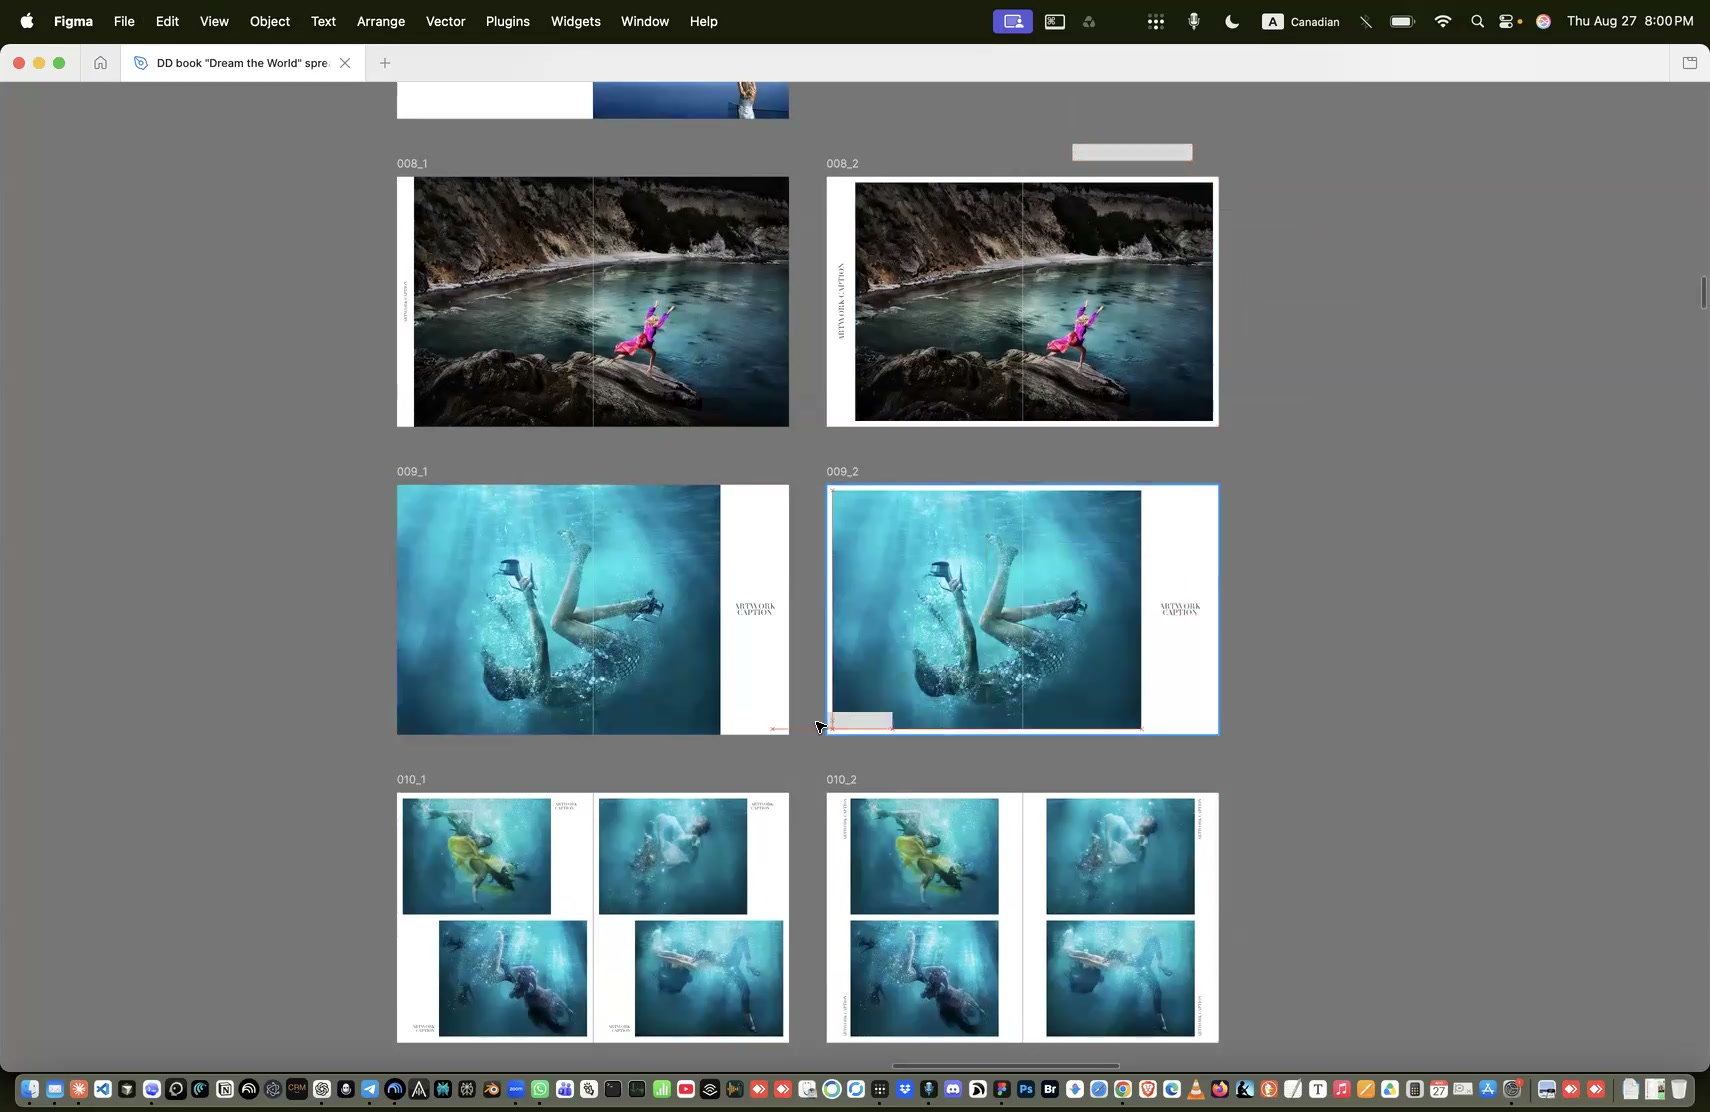
Task: Open Telegram from the dock
Action: tap(370, 1089)
